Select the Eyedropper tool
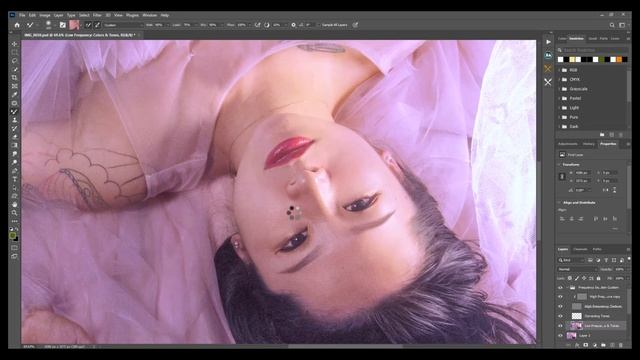640x360 pixels. (x=15, y=95)
